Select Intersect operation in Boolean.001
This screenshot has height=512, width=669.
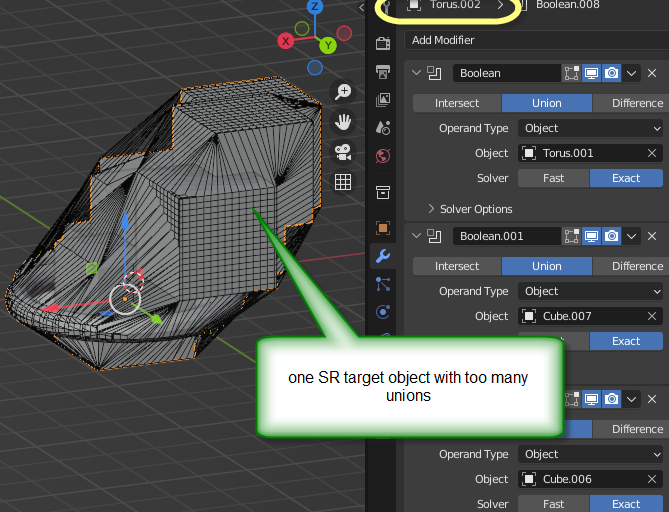coord(457,266)
